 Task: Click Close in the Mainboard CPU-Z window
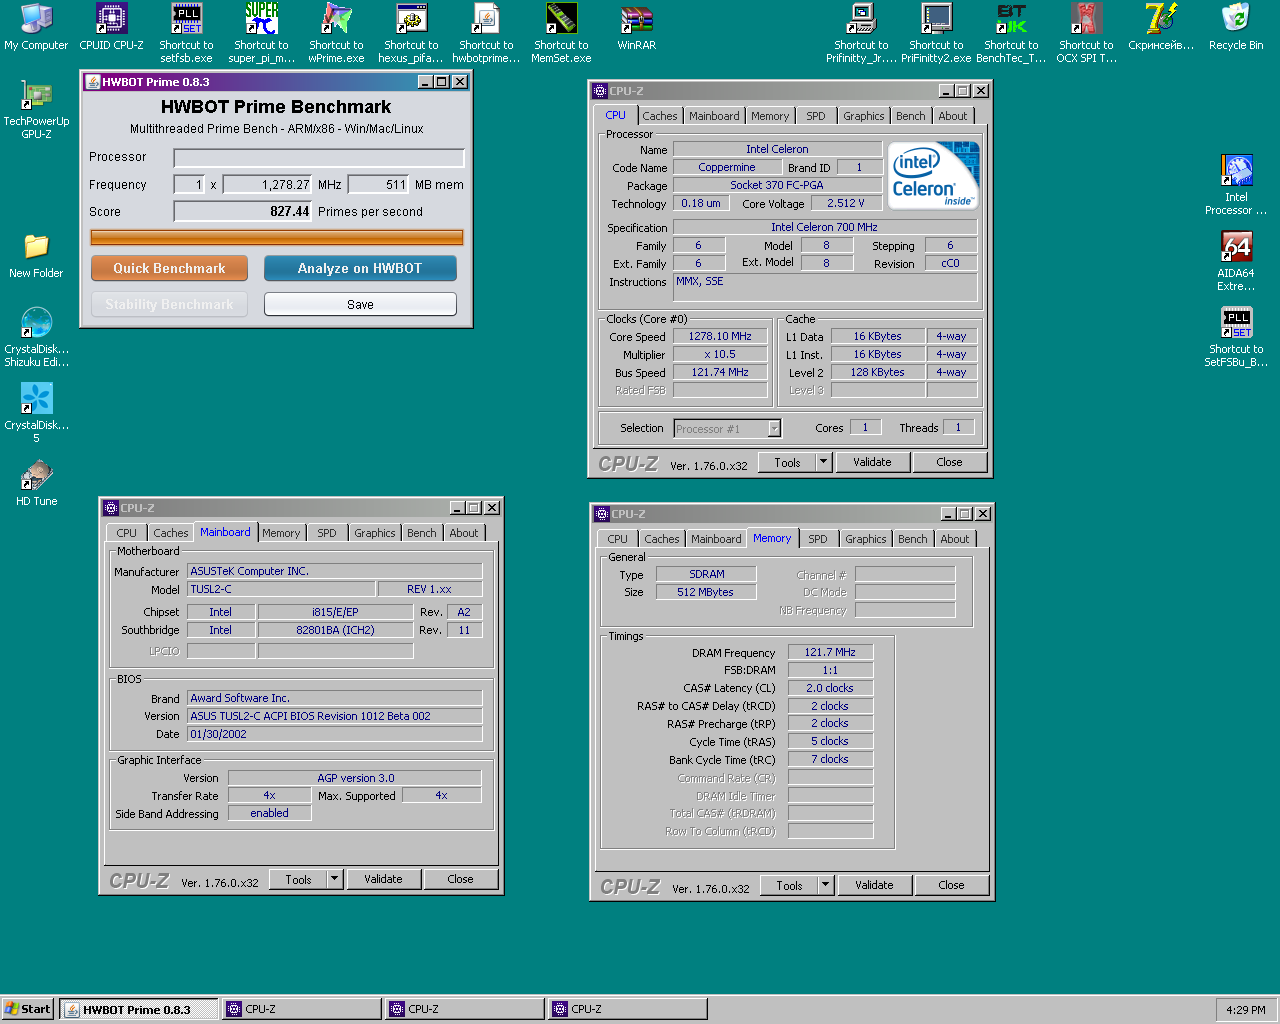460,879
